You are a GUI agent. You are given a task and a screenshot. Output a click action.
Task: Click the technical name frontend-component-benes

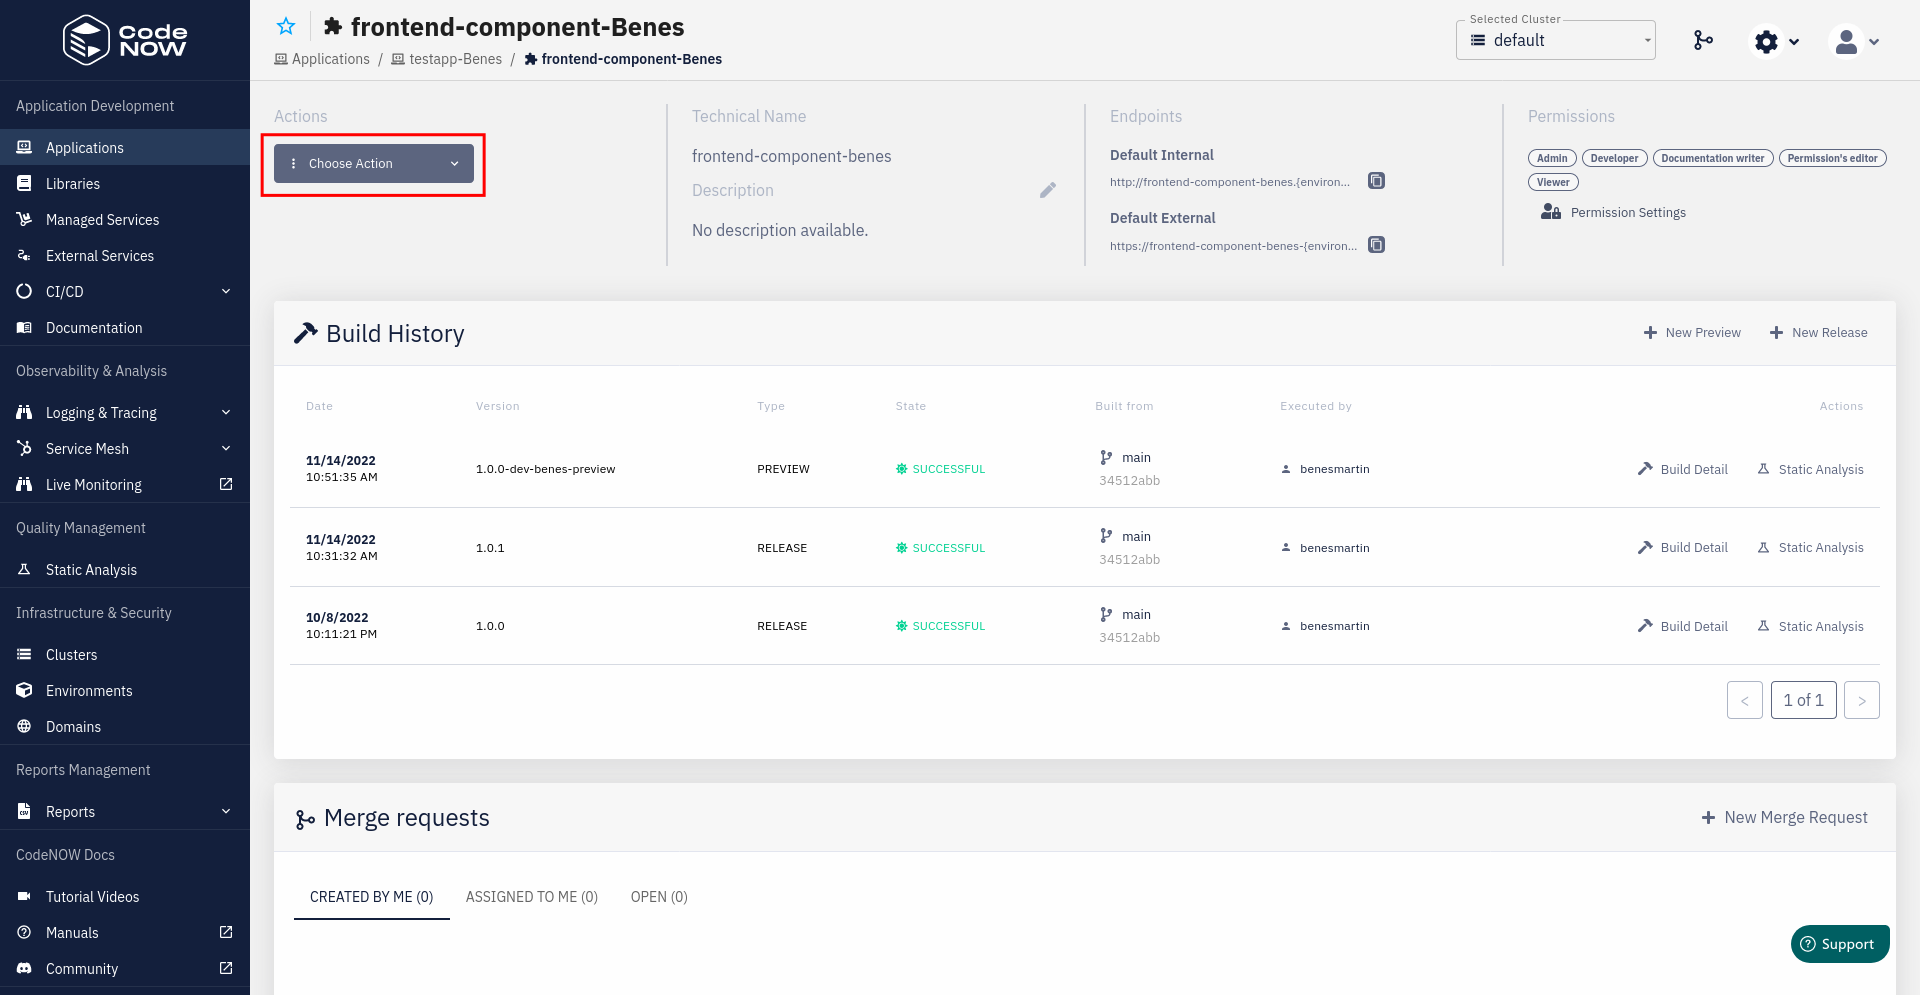click(x=791, y=156)
